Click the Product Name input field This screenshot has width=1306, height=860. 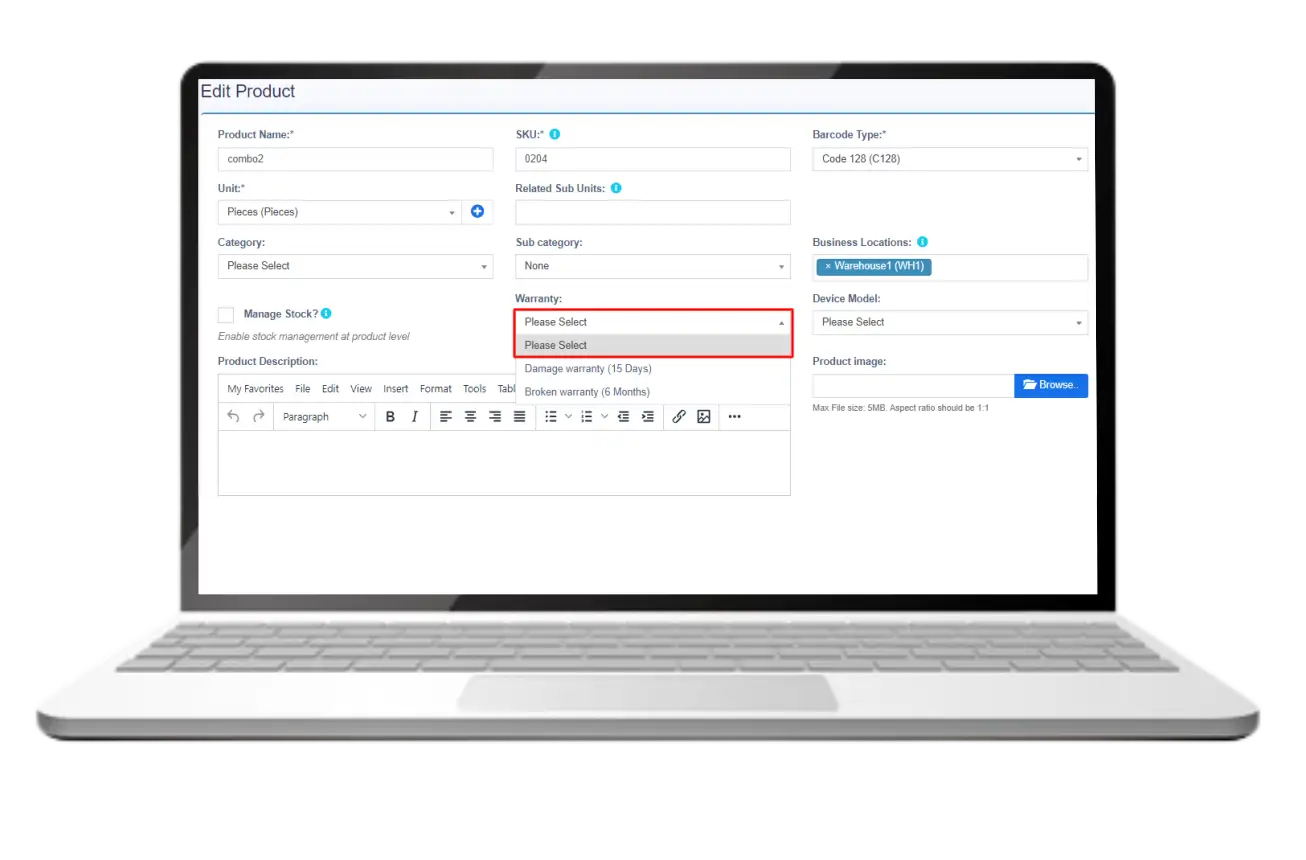point(355,159)
